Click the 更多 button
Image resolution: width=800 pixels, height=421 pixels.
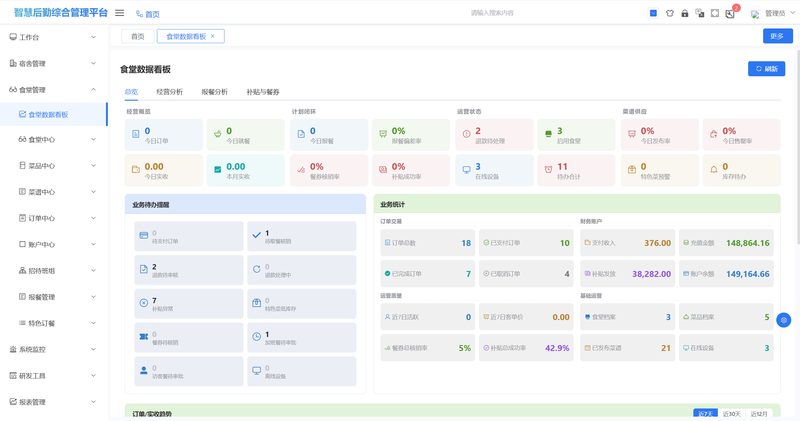[x=778, y=36]
